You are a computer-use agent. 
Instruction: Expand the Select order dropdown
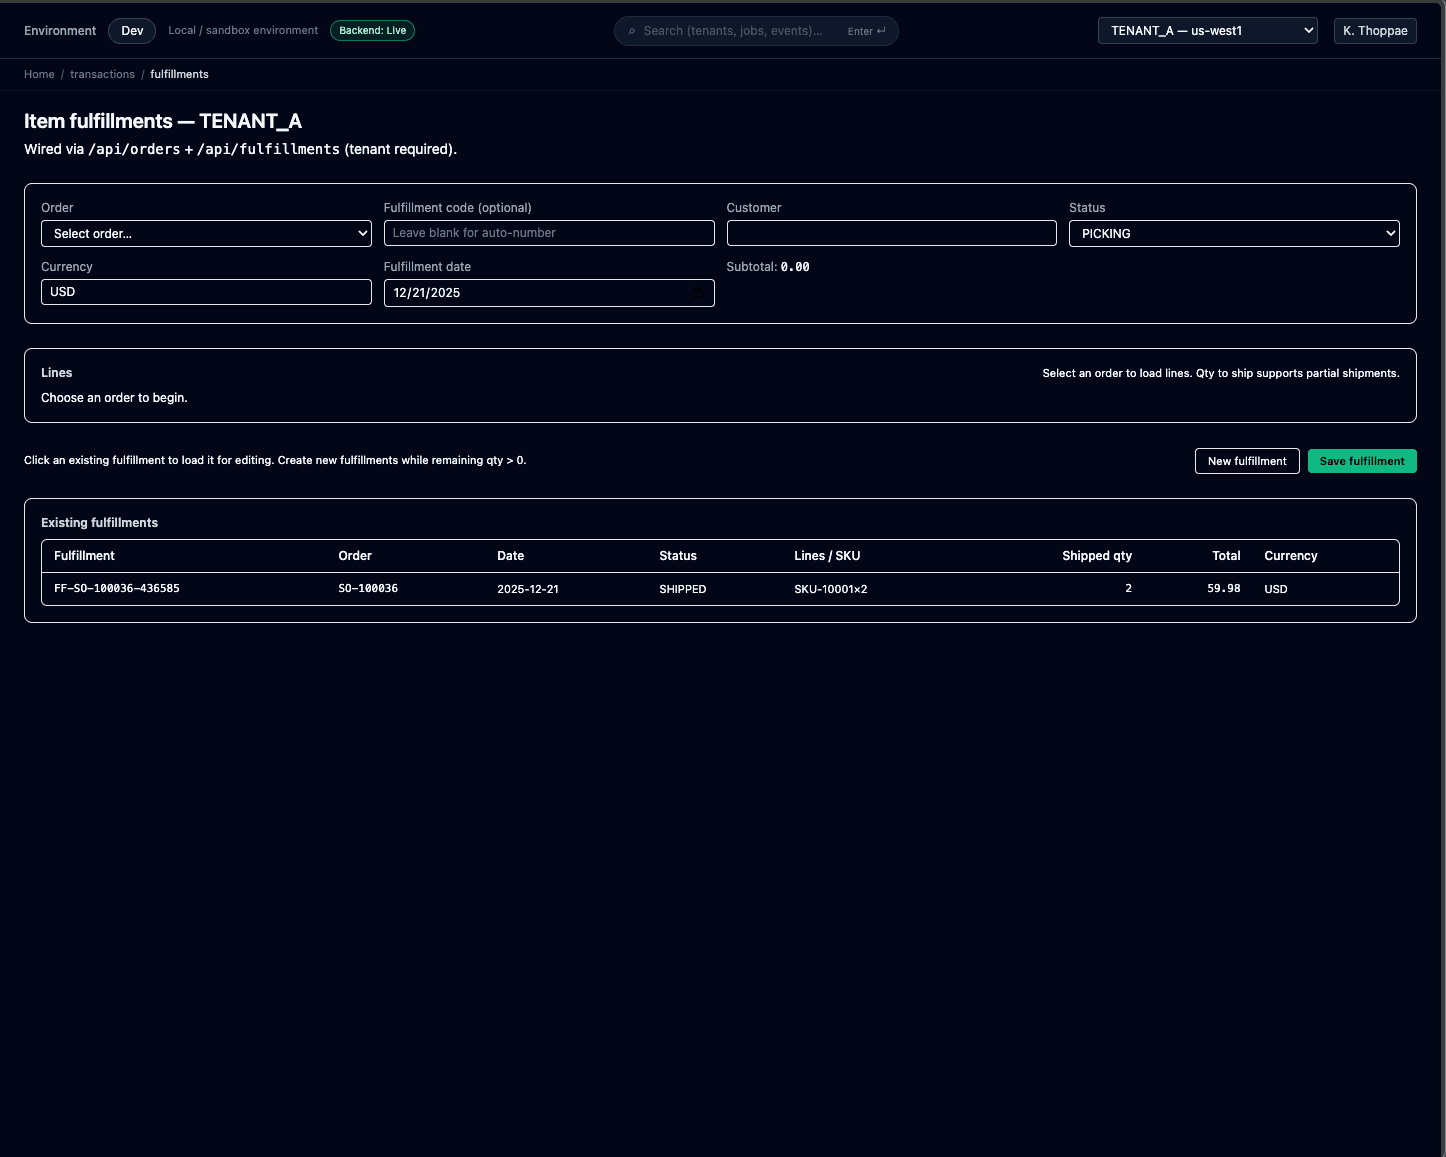(x=206, y=234)
